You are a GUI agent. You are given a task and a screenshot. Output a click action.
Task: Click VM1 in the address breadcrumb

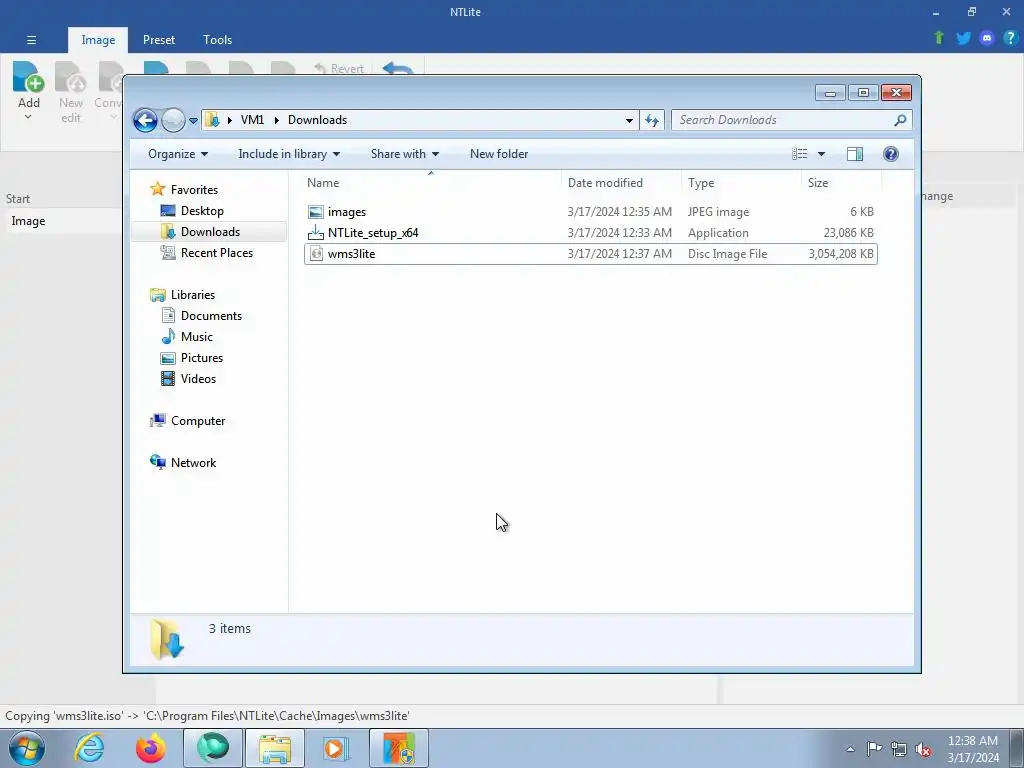coord(252,120)
